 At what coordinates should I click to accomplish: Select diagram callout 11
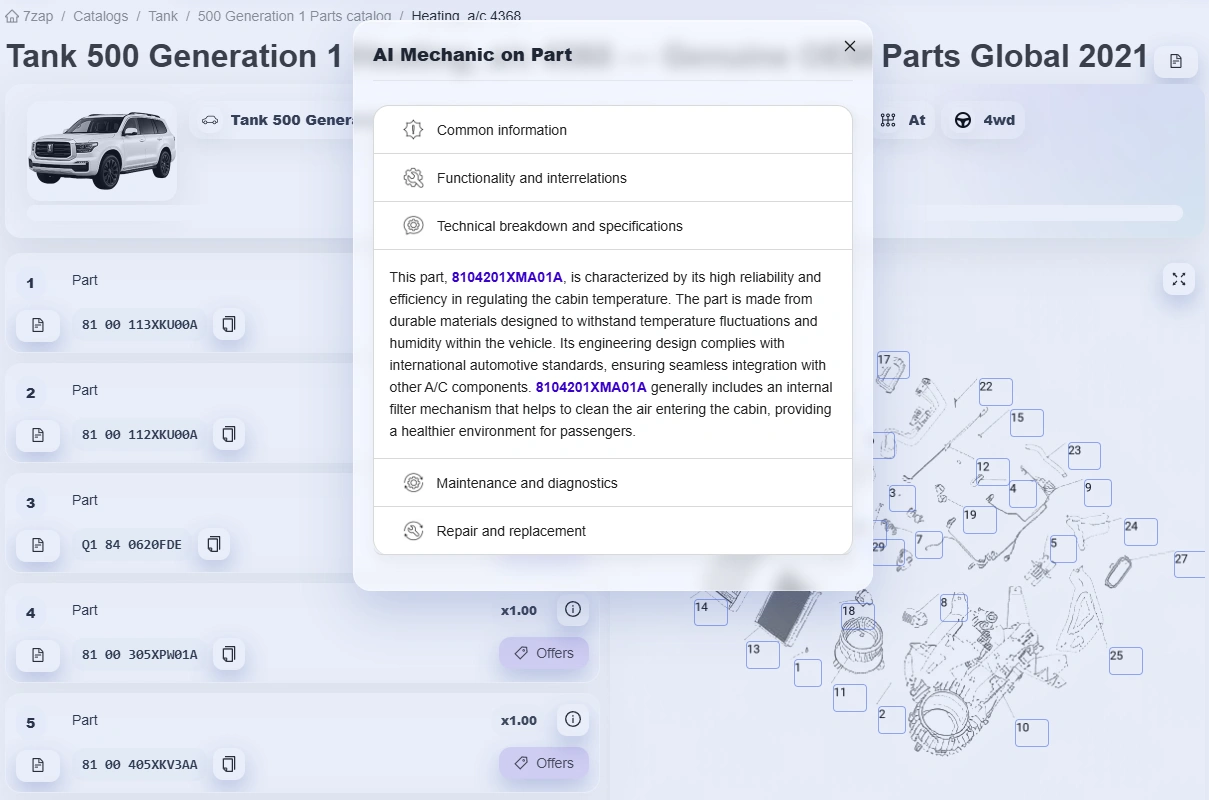pyautogui.click(x=849, y=697)
